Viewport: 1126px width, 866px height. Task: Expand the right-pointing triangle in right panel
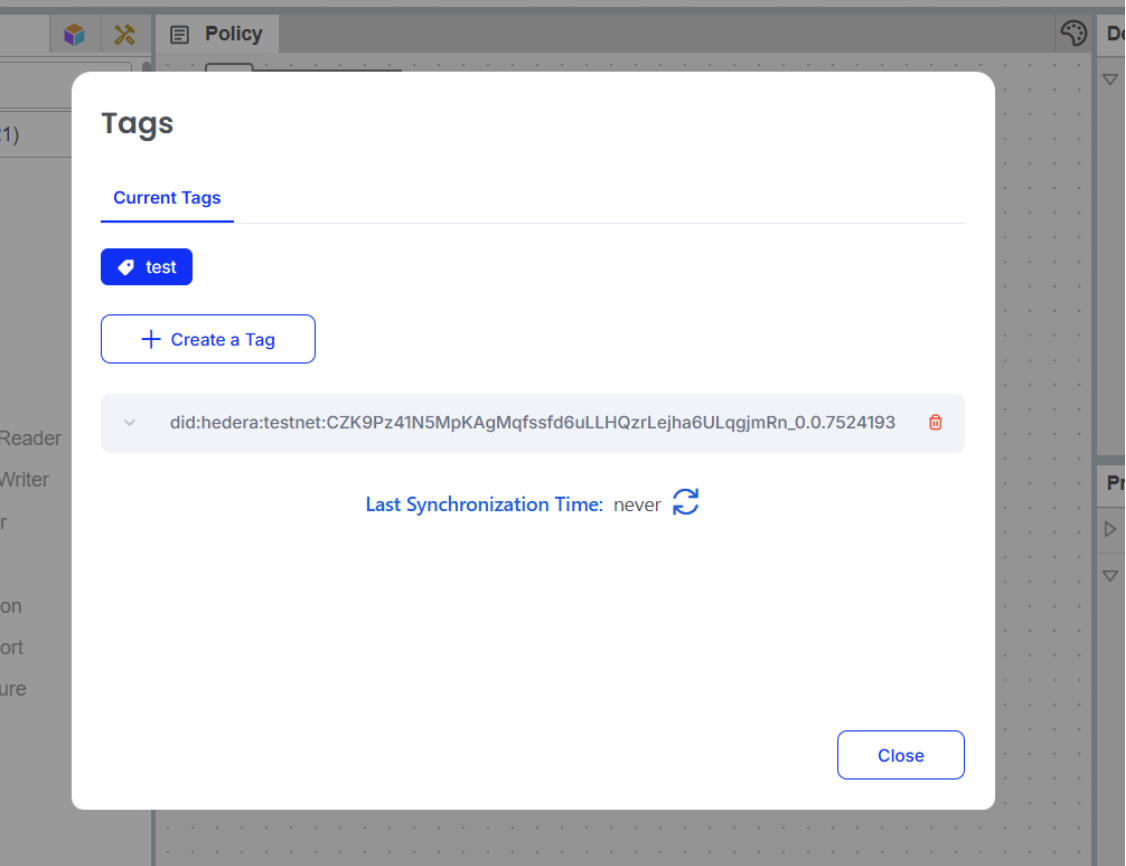[x=1110, y=529]
